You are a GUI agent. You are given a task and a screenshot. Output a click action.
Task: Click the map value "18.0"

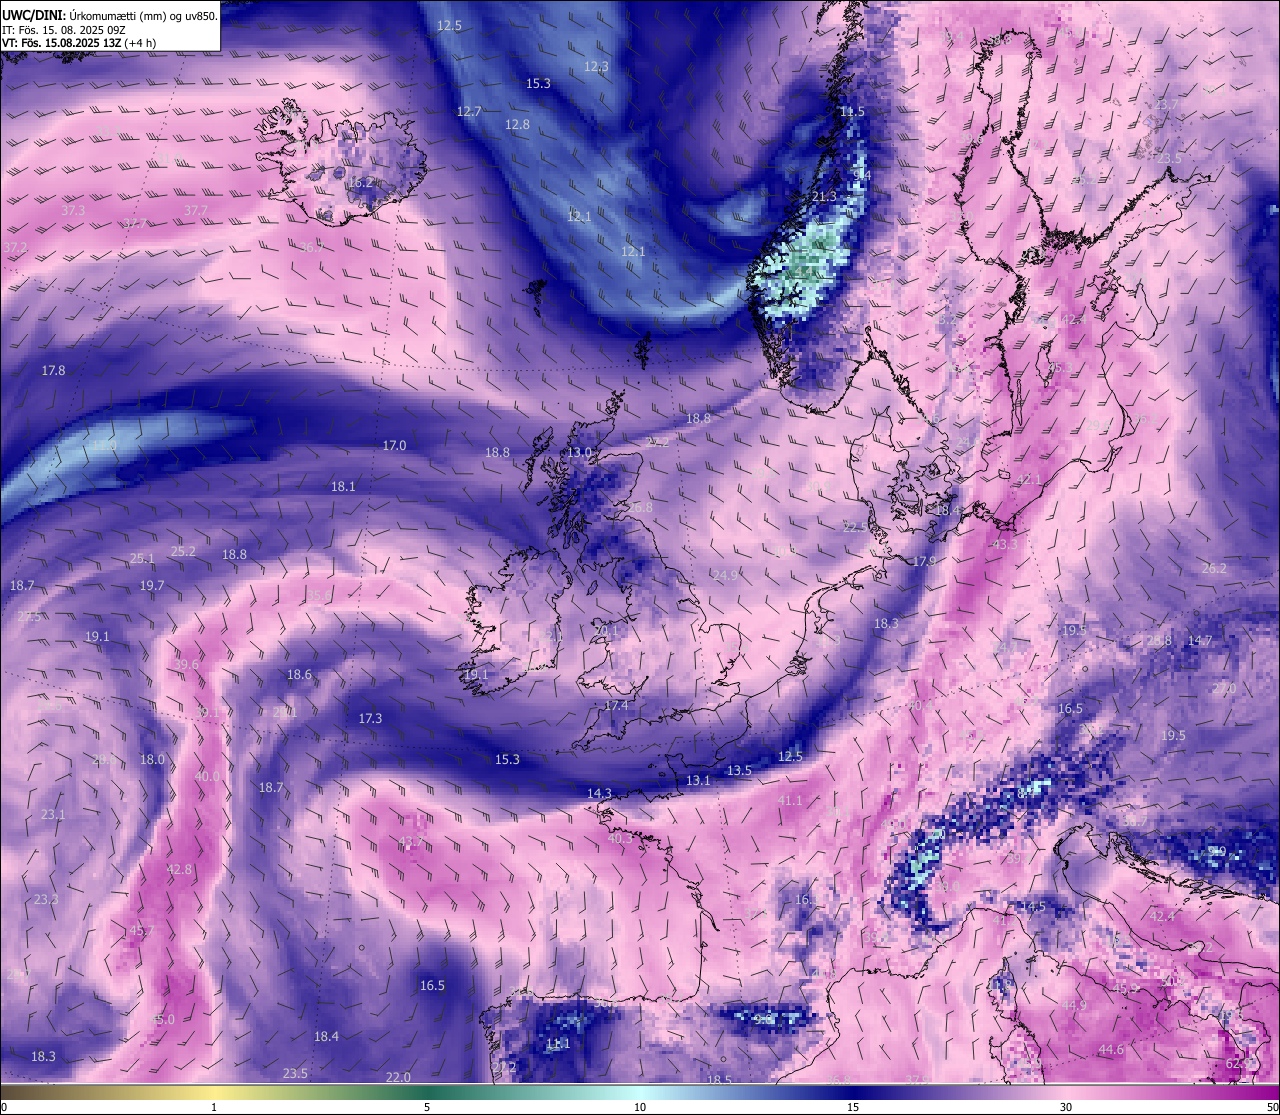tap(152, 760)
